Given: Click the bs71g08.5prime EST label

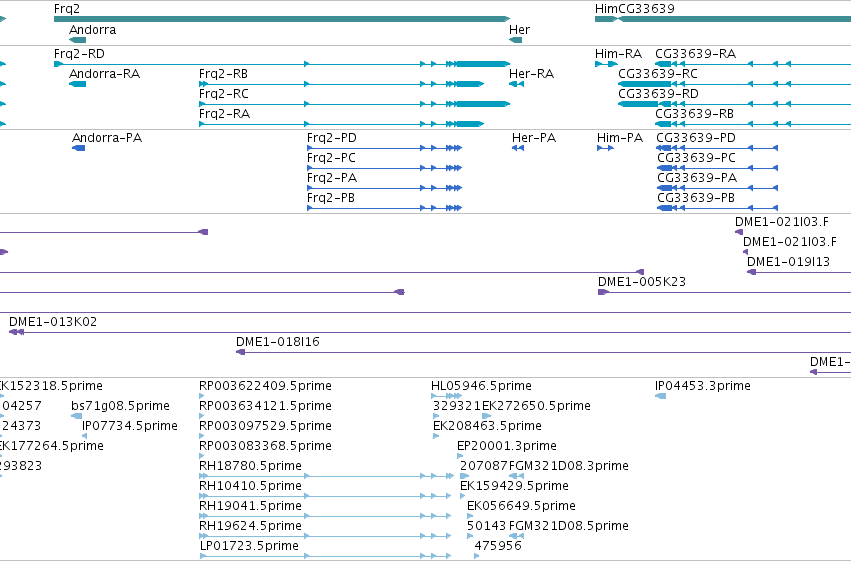Looking at the screenshot, I should (x=120, y=406).
